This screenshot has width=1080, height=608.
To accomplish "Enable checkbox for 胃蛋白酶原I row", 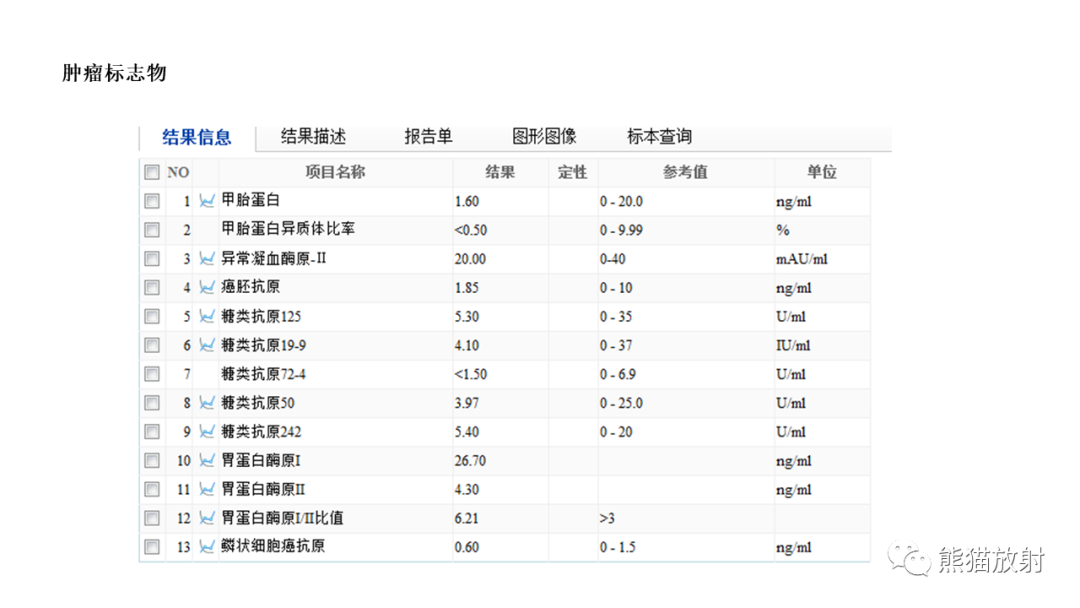I will 152,461.
